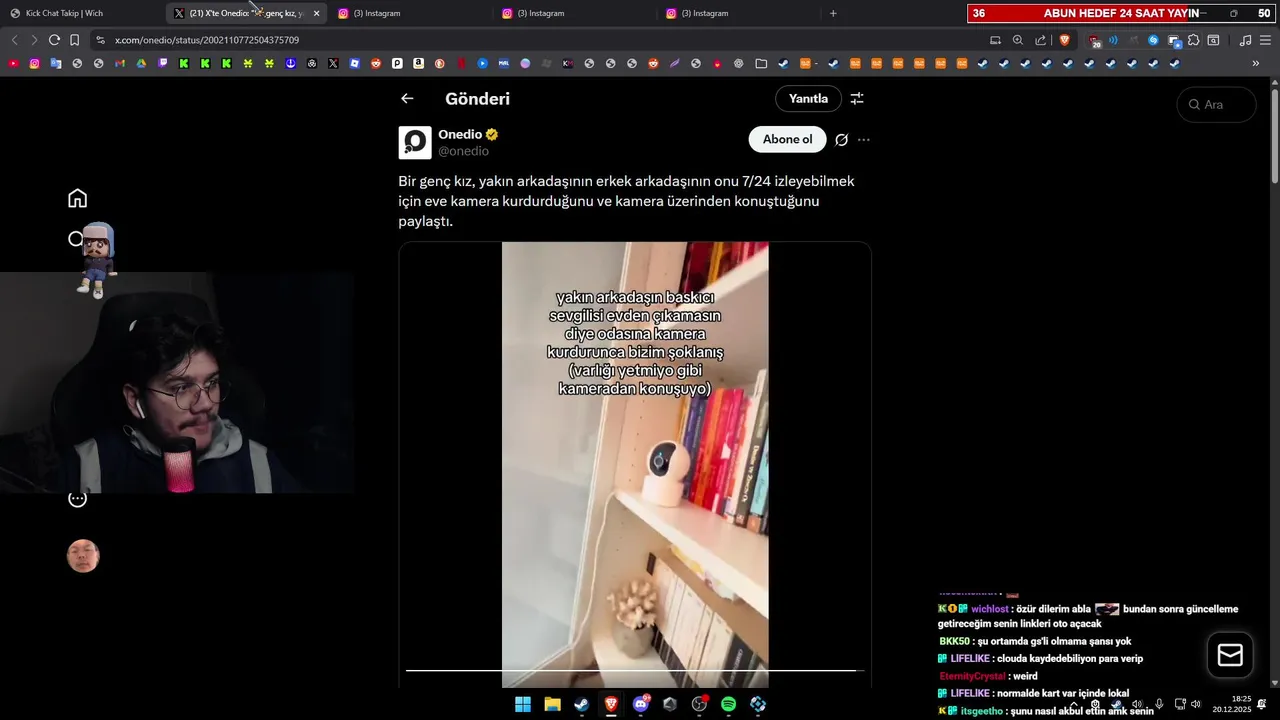The image size is (1280, 720).
Task: Open the X messages envelope icon
Action: click(x=1230, y=655)
